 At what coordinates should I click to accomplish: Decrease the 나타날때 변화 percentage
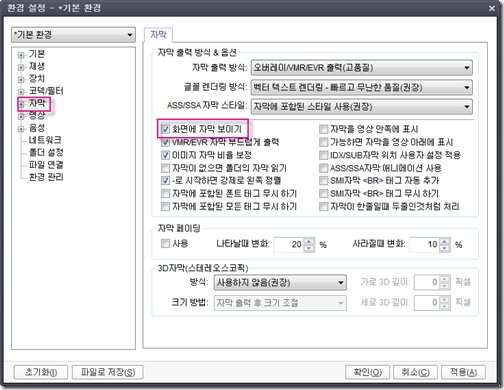(x=309, y=248)
